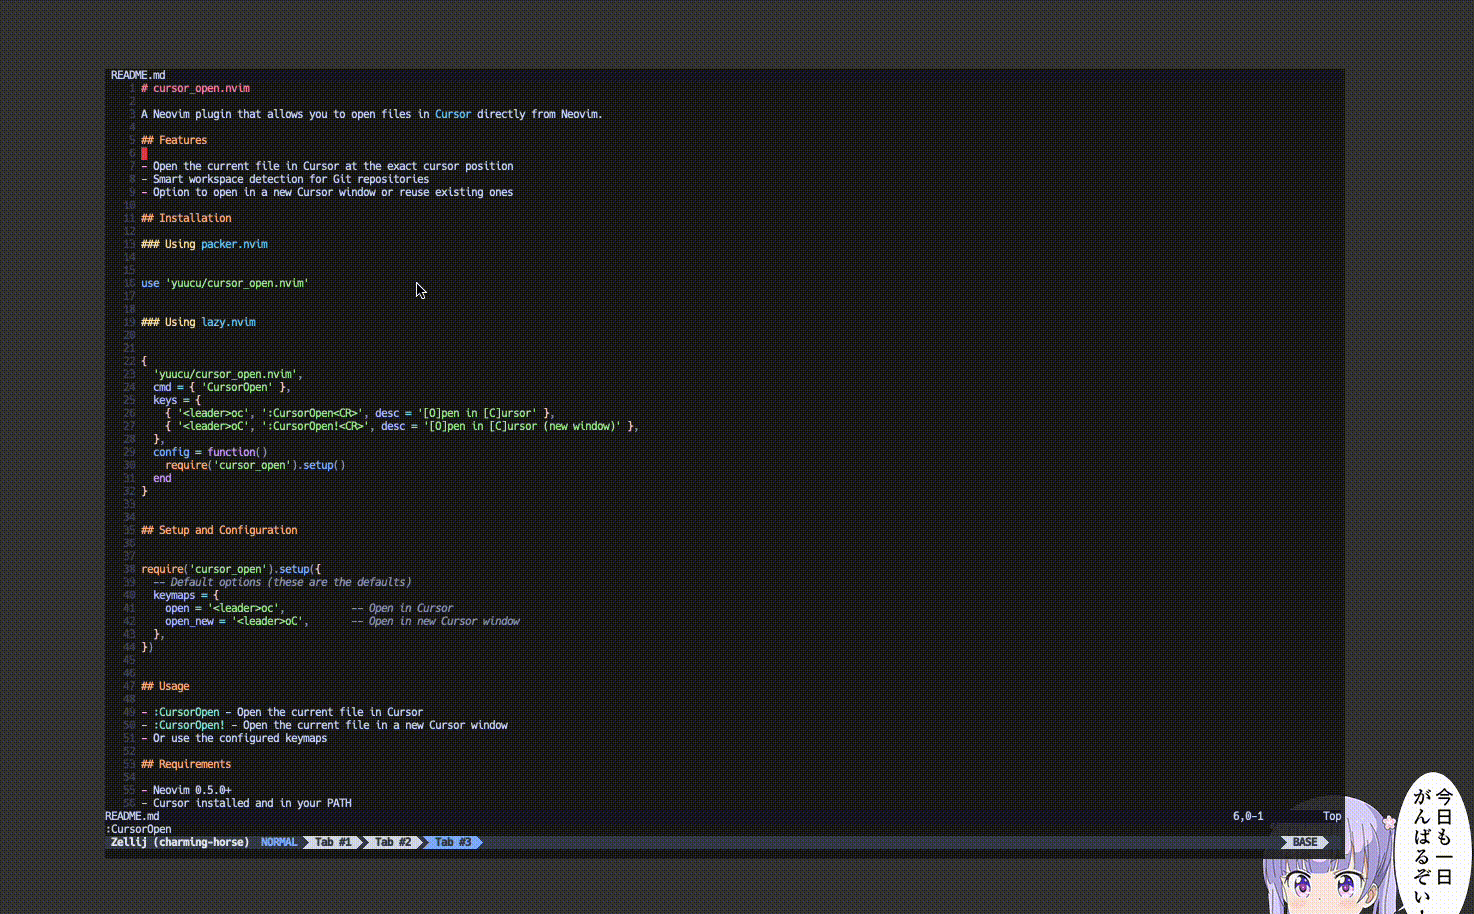This screenshot has width=1474, height=914.
Task: Click the Top scroll position indicator
Action: point(1332,816)
